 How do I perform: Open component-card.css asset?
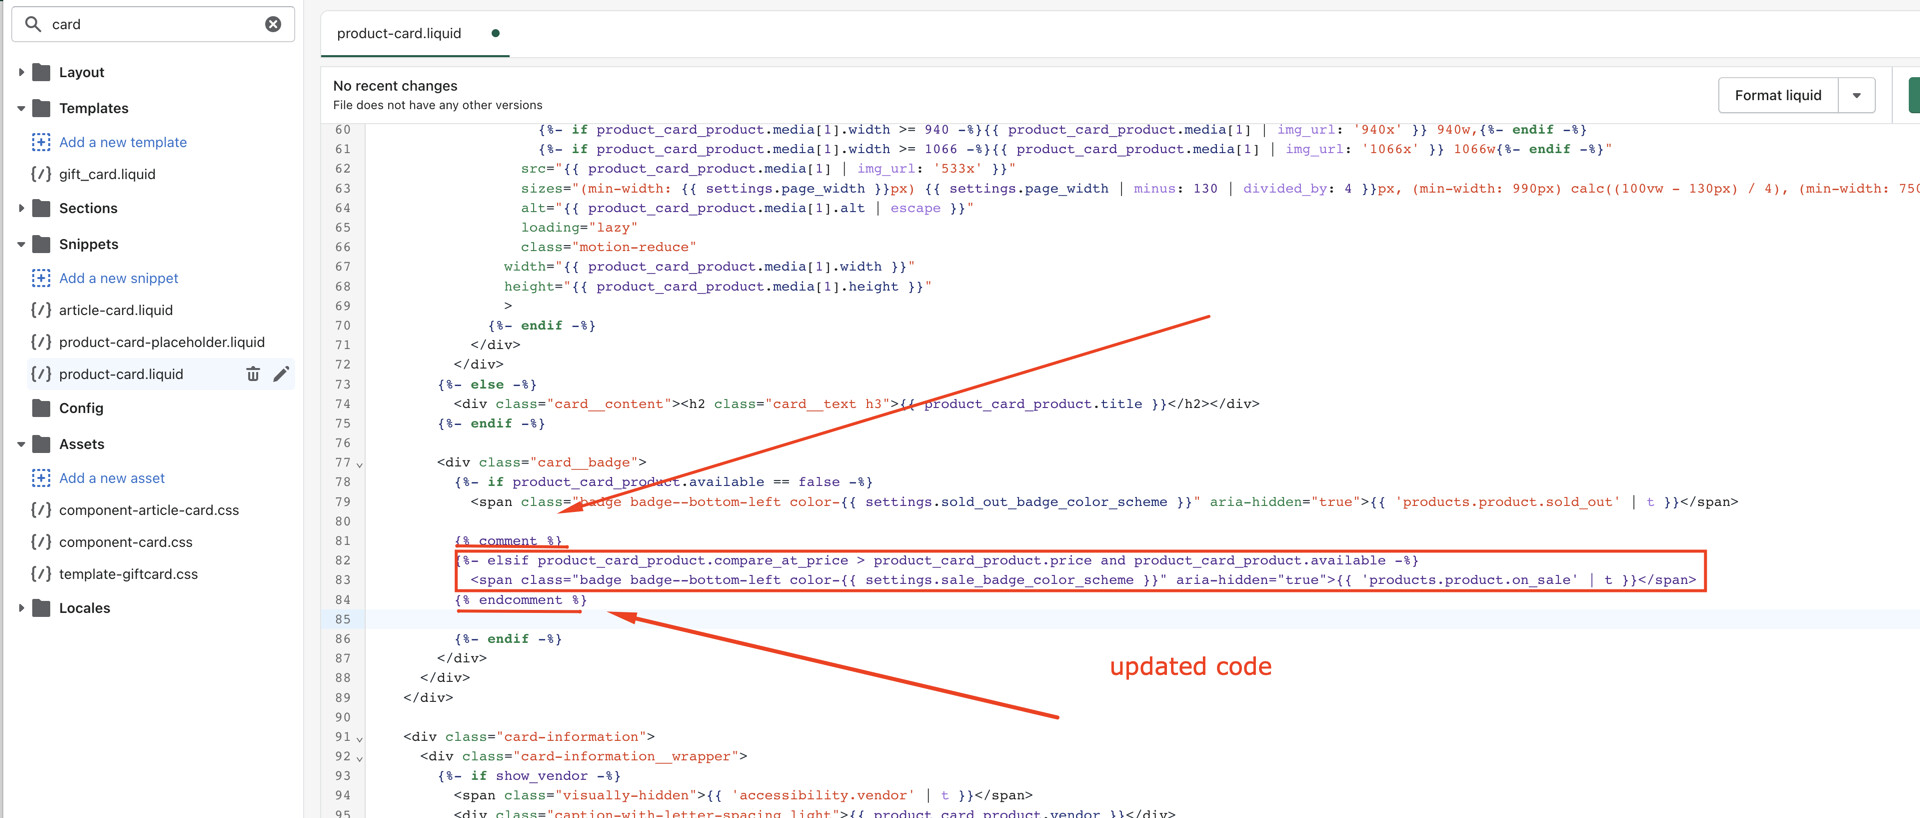pyautogui.click(x=126, y=542)
